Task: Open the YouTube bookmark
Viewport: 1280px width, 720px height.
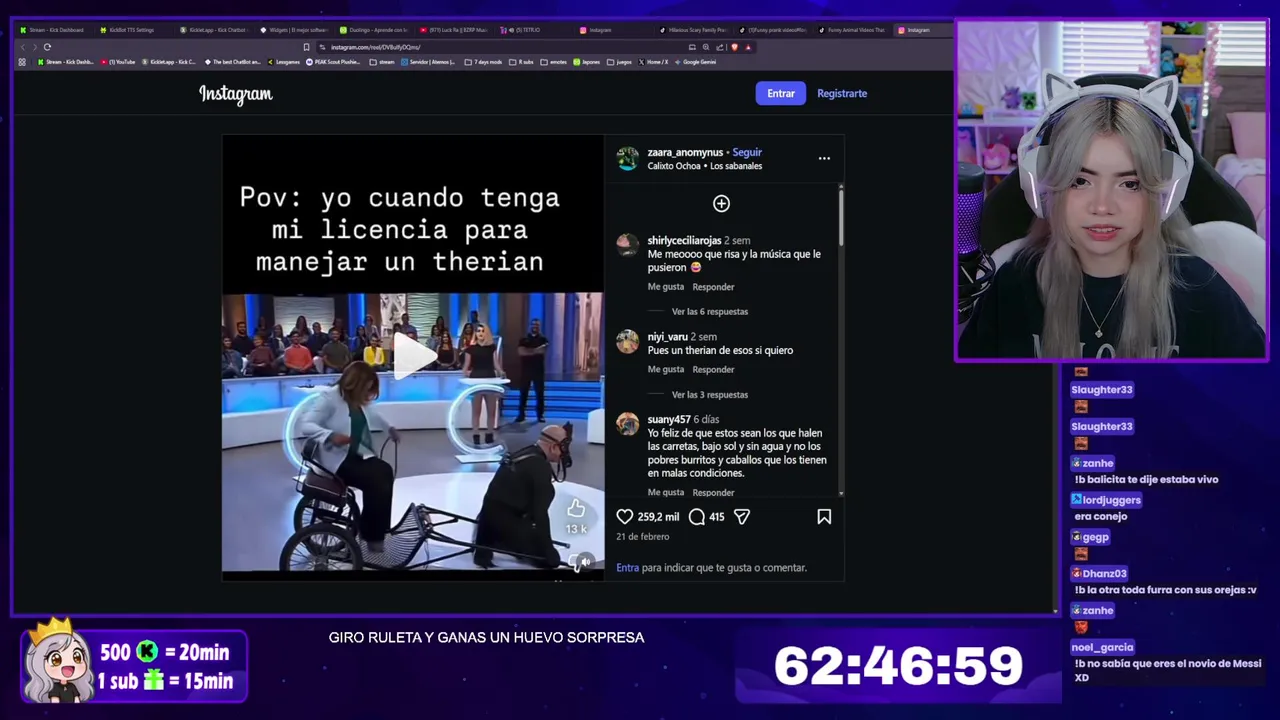Action: click(118, 62)
